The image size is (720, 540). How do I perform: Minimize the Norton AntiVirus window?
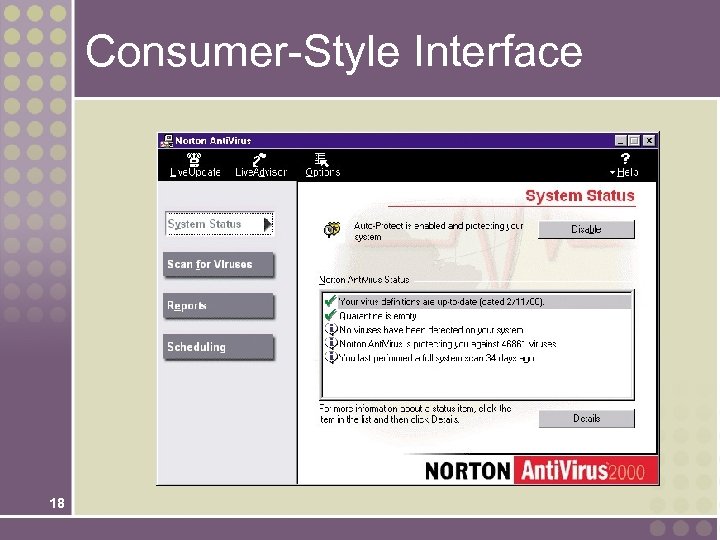coord(621,141)
